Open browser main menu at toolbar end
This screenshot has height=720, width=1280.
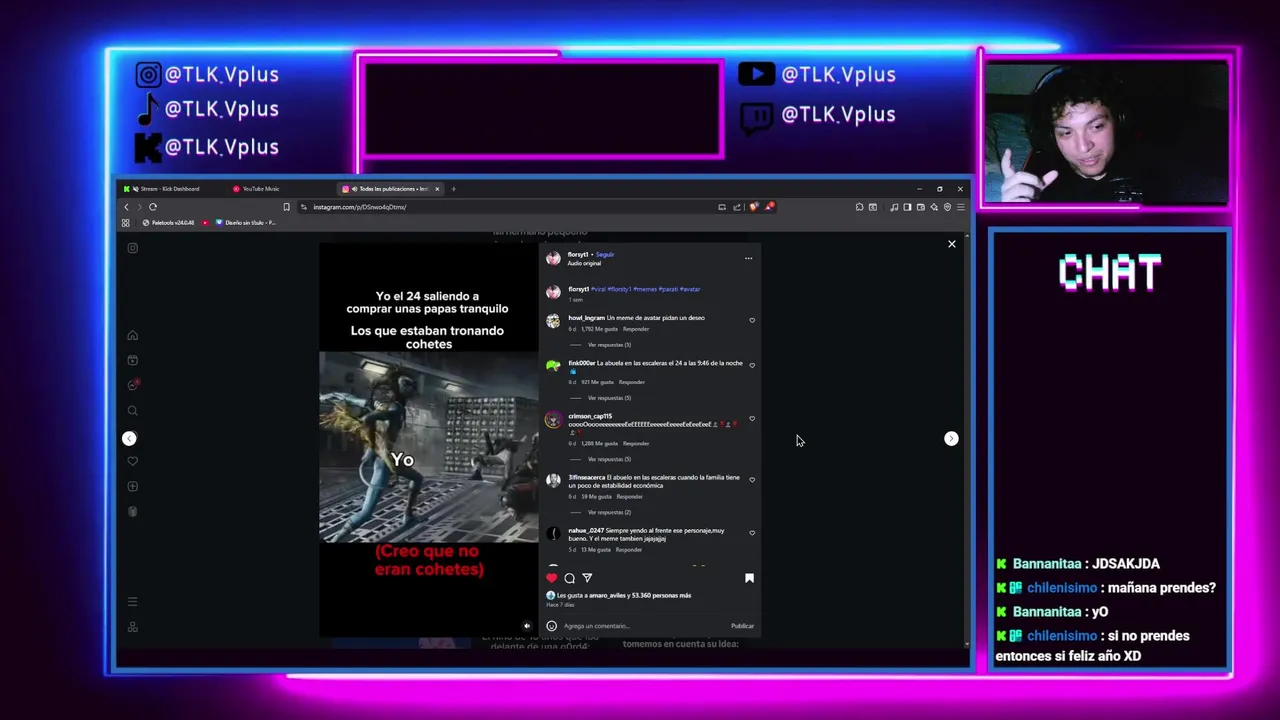click(x=960, y=207)
